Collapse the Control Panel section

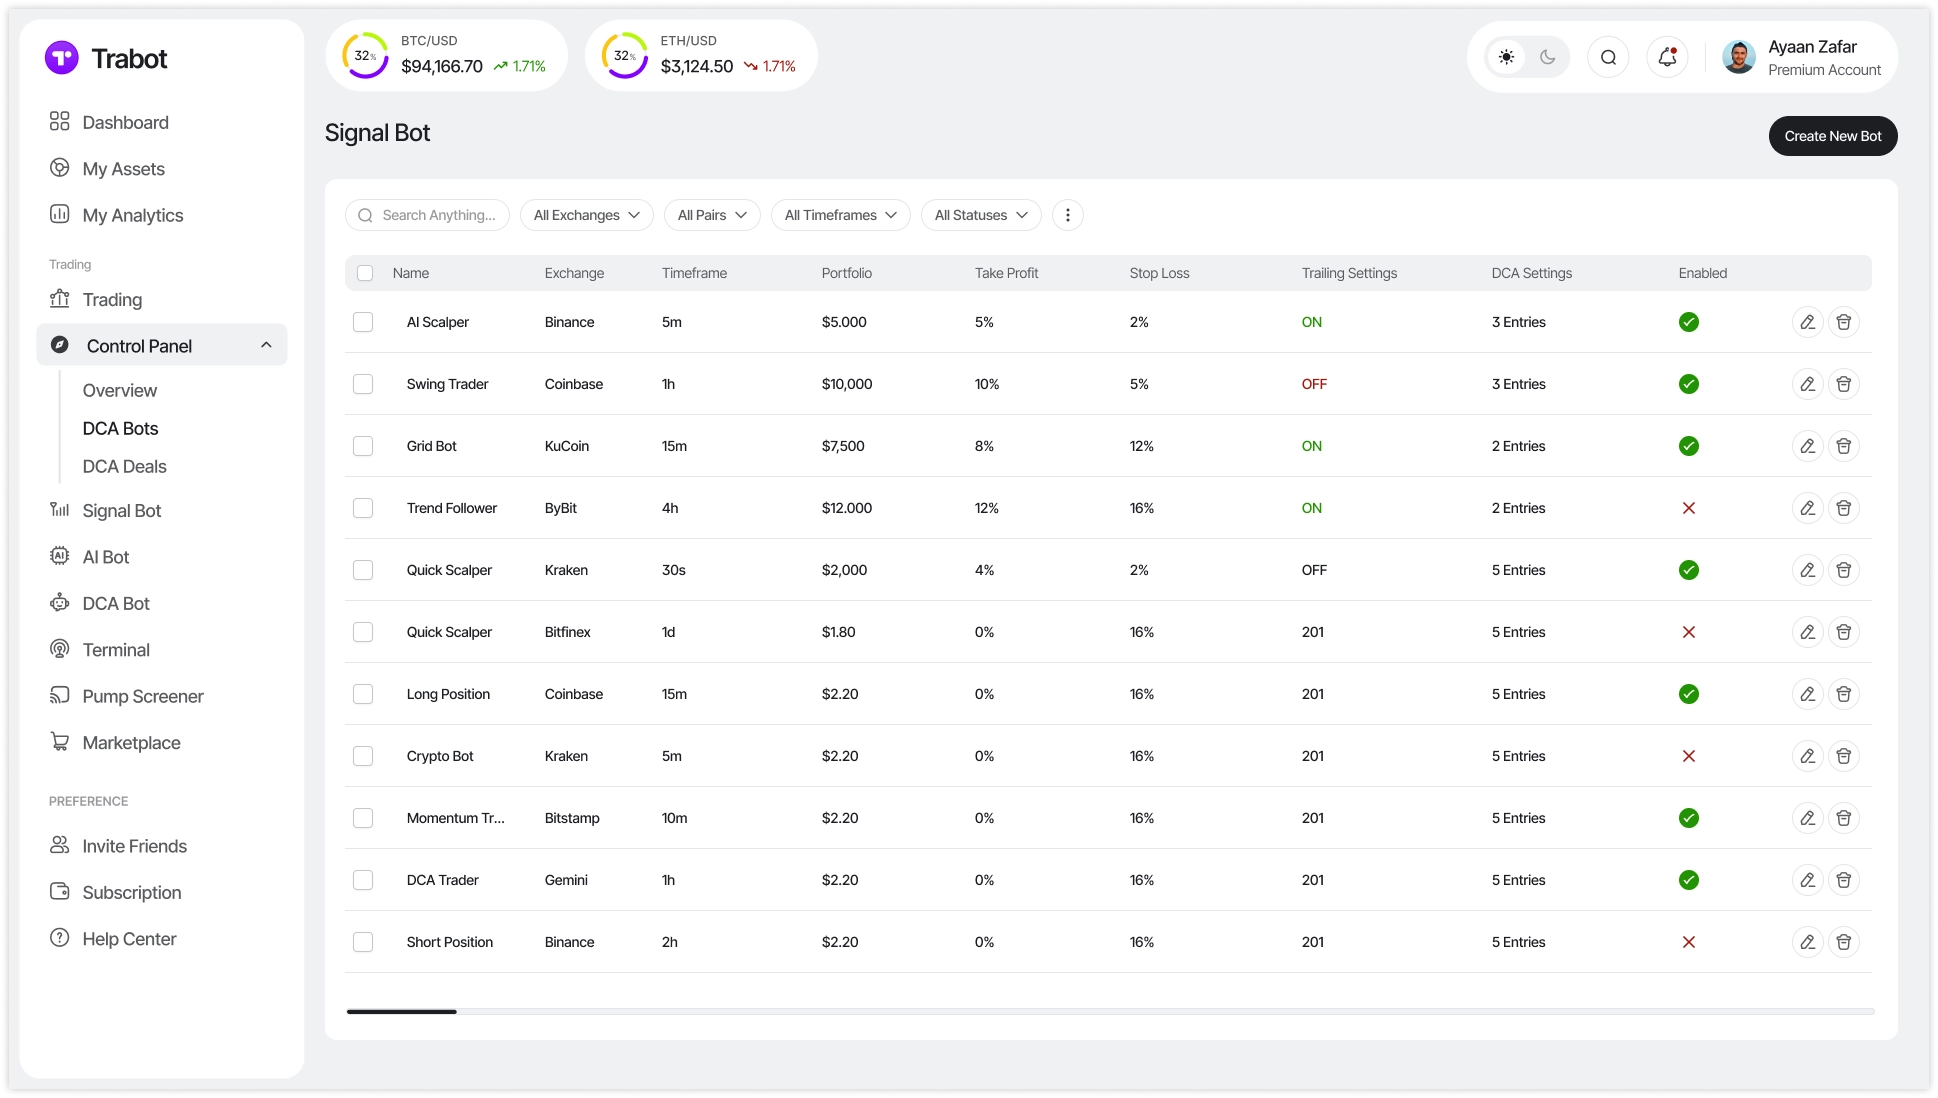[x=266, y=345]
